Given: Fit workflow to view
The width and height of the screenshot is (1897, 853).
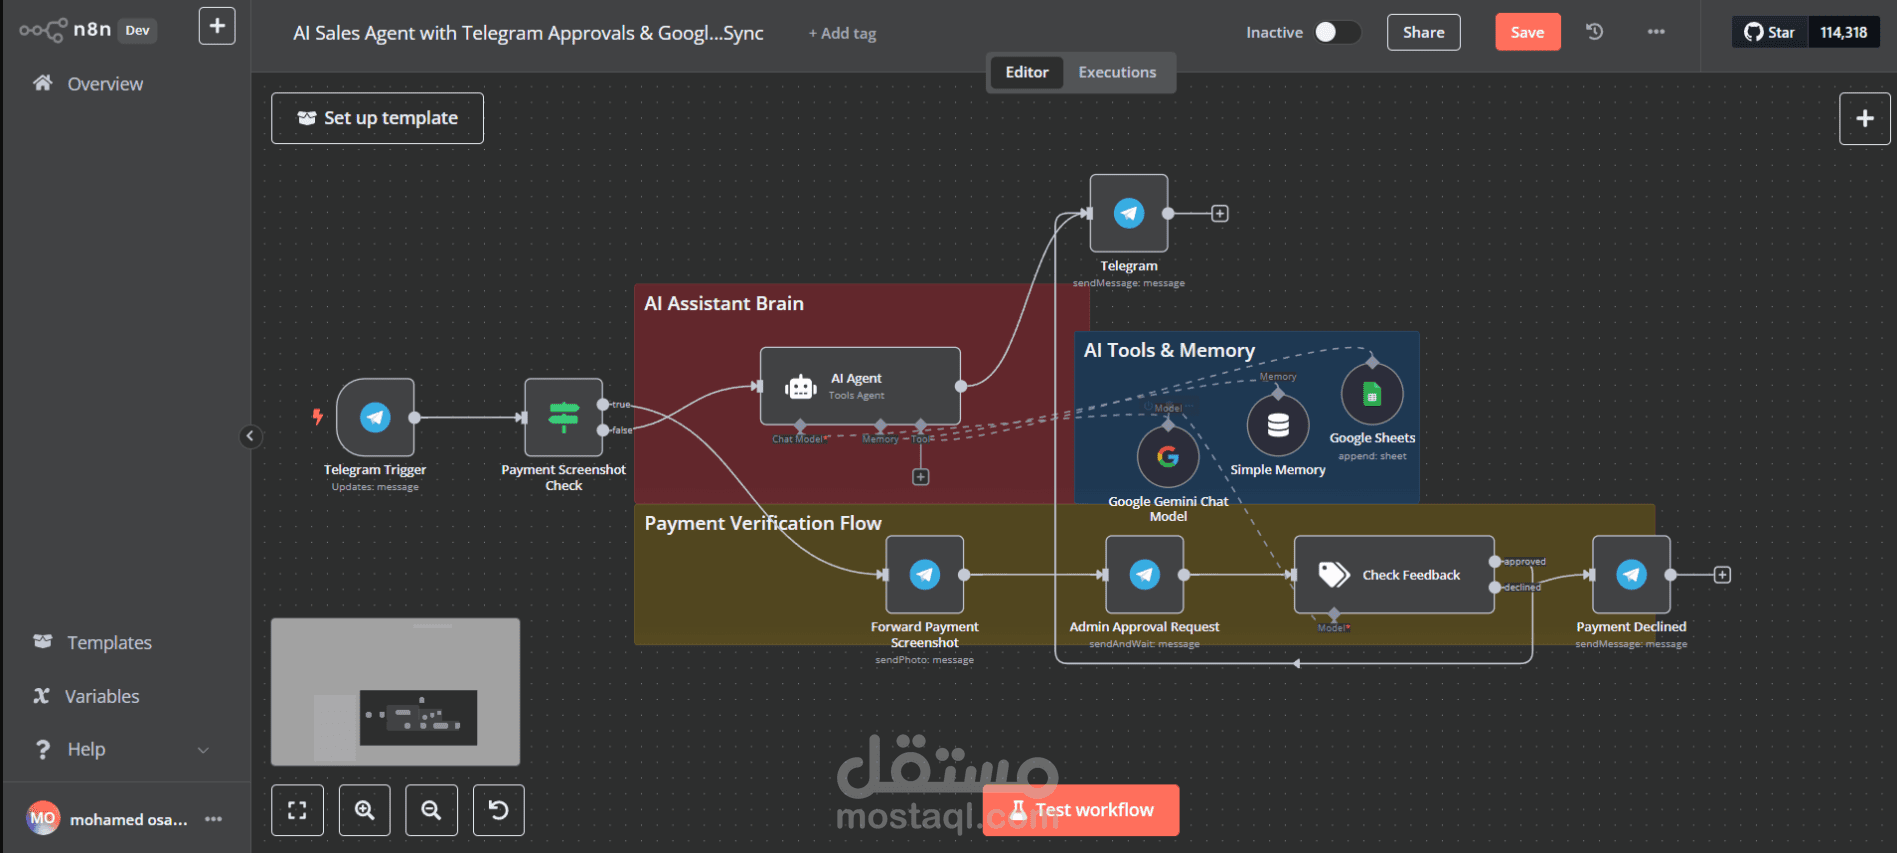Looking at the screenshot, I should pyautogui.click(x=298, y=810).
